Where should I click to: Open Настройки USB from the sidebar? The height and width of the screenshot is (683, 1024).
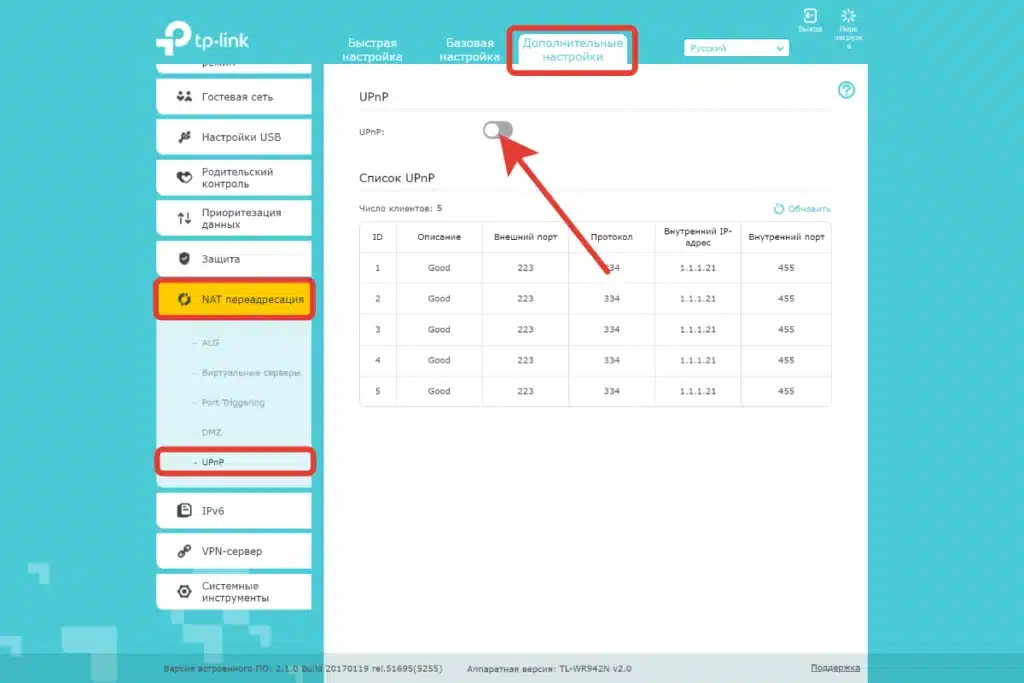click(x=233, y=137)
